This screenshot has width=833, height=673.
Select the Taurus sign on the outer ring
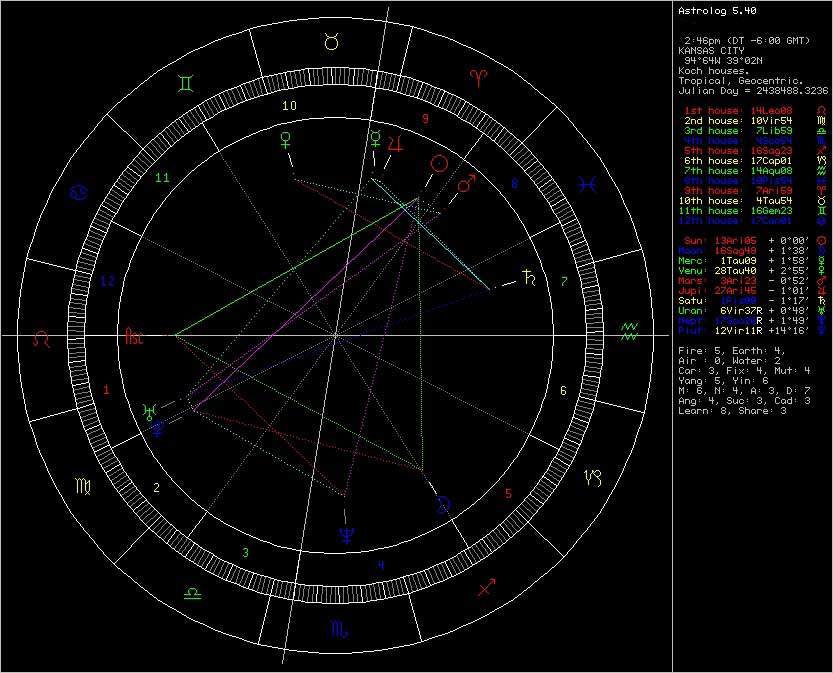[331, 41]
